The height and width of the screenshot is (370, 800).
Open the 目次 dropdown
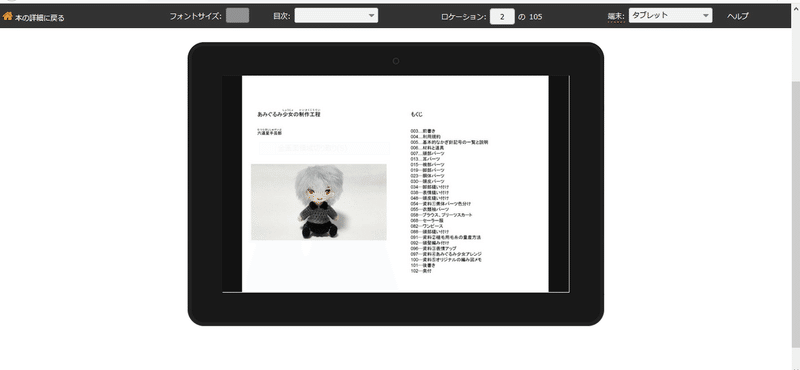coord(336,15)
